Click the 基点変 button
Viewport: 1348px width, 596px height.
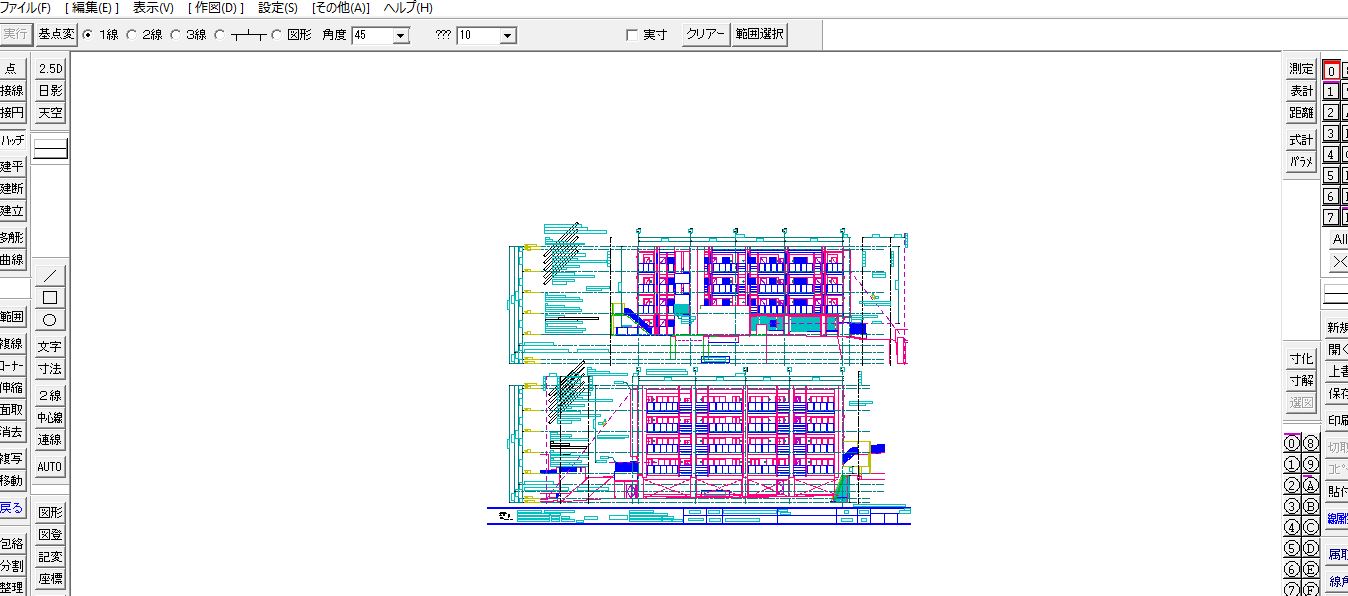56,34
